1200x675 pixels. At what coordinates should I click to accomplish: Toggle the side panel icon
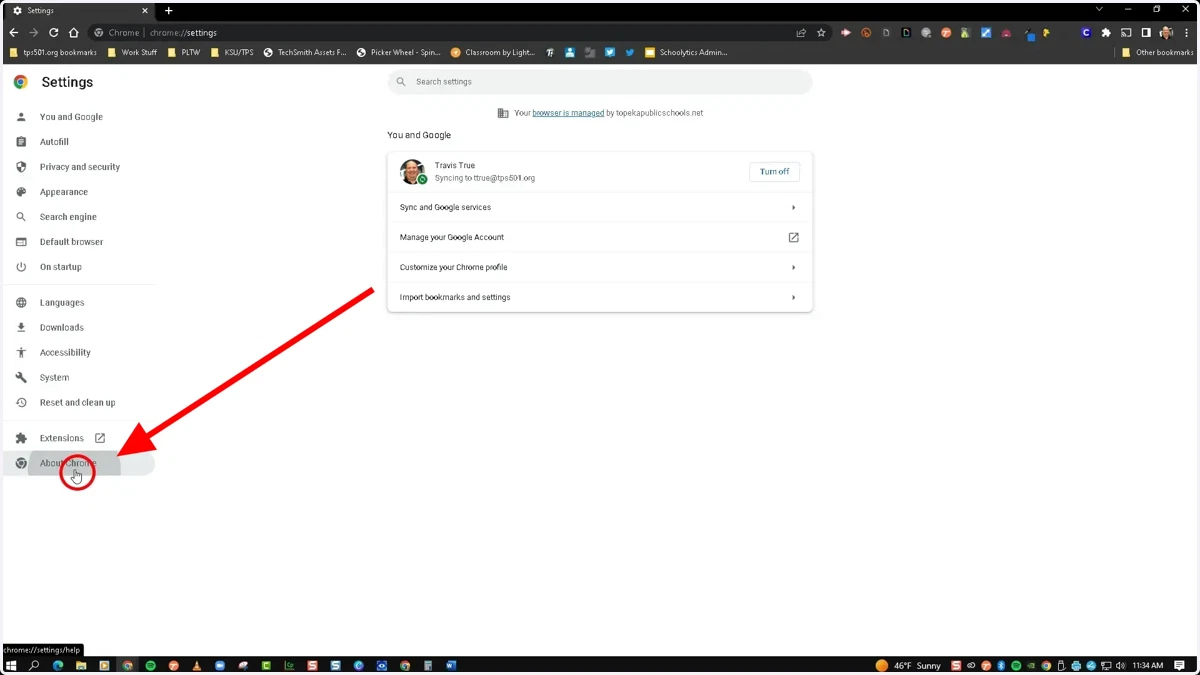(x=1146, y=33)
